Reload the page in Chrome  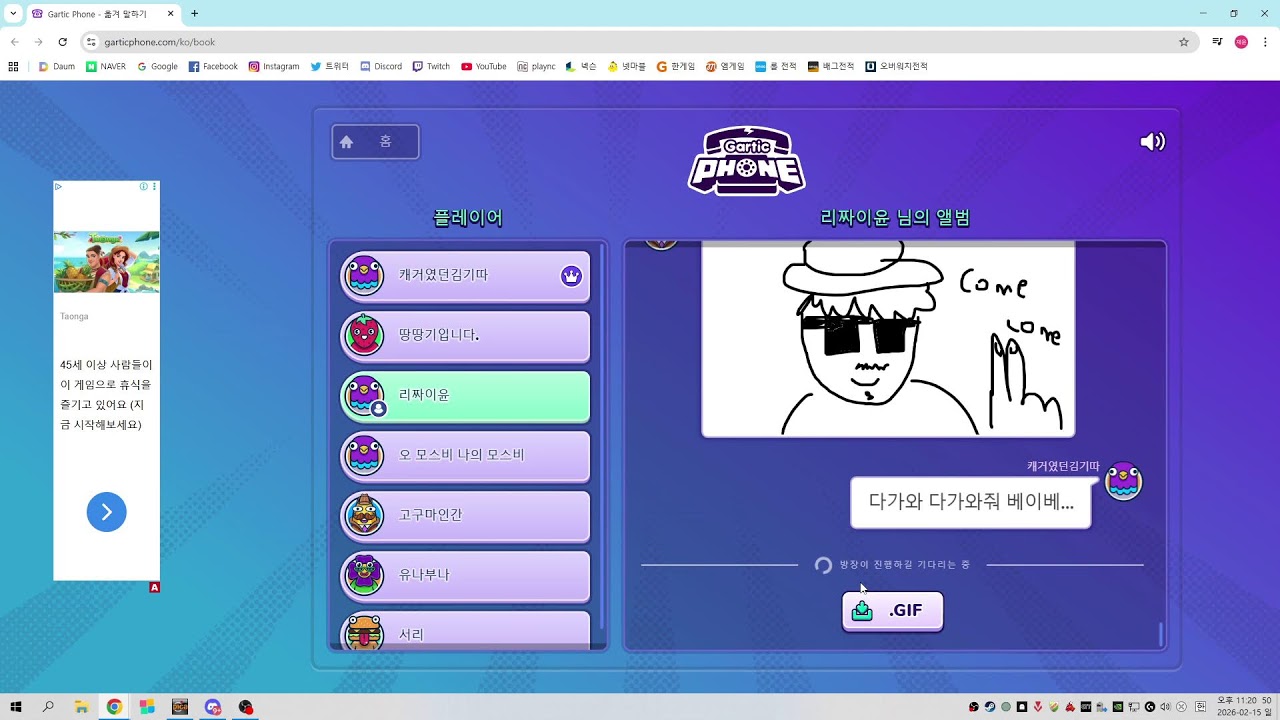coord(62,42)
